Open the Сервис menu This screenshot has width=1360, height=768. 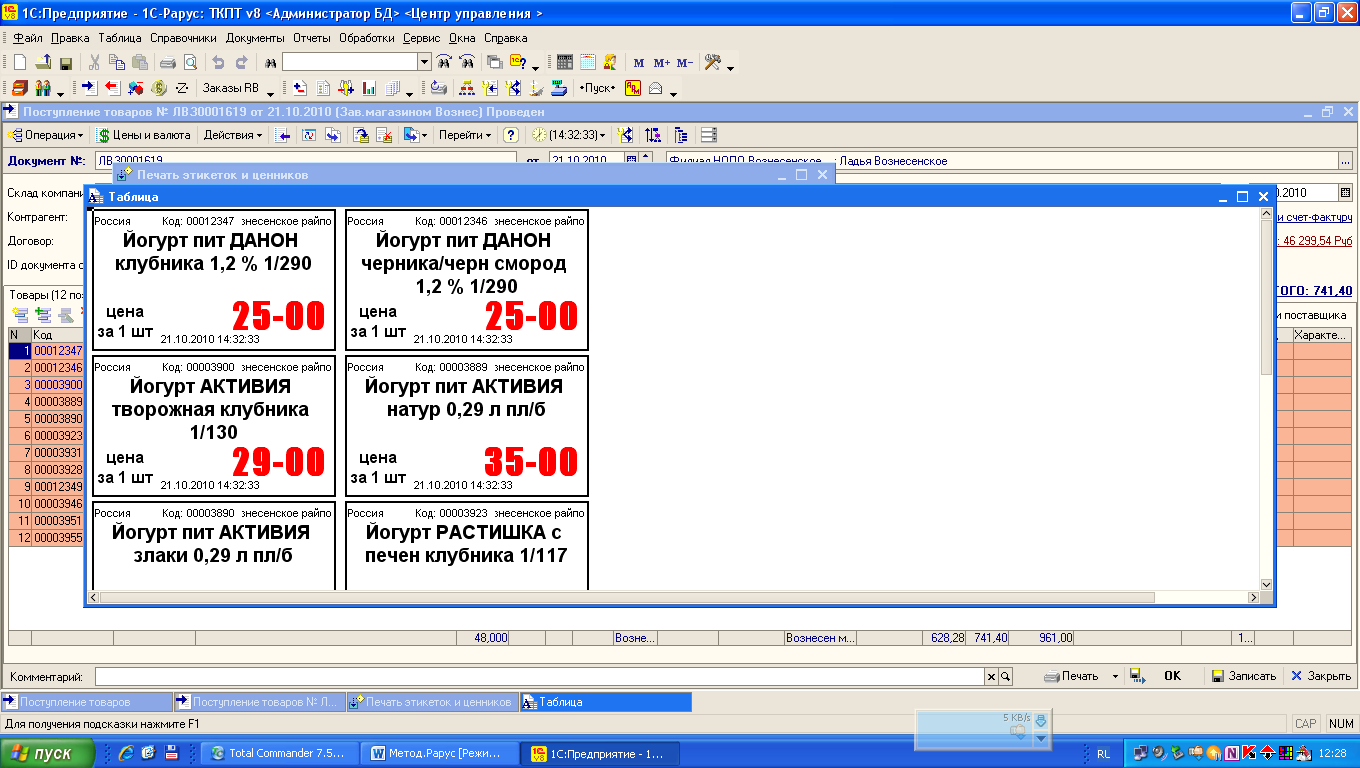421,38
